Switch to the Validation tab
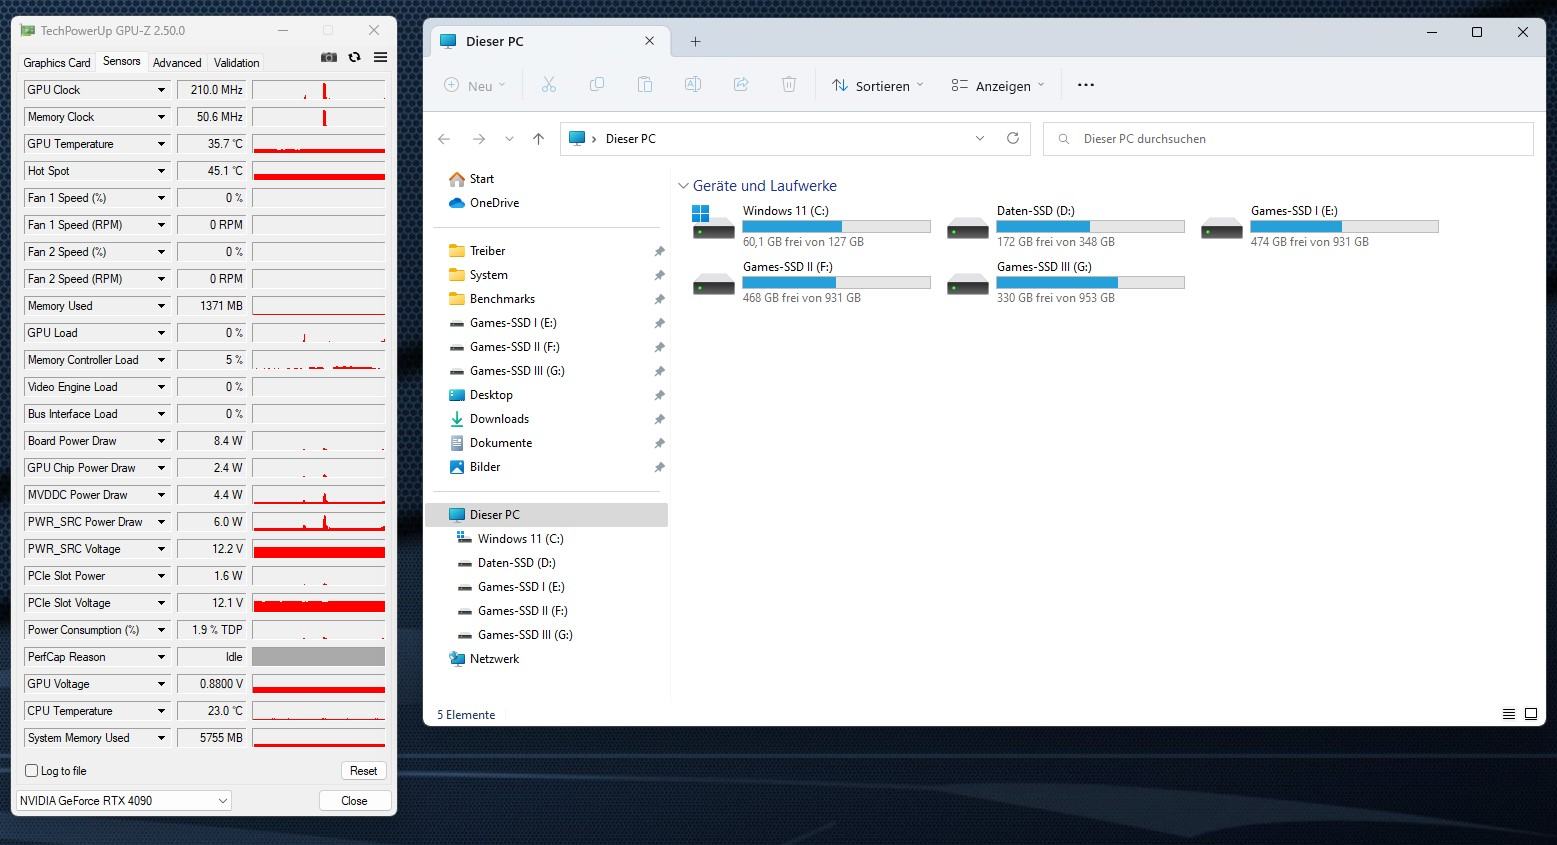1557x845 pixels. (237, 62)
